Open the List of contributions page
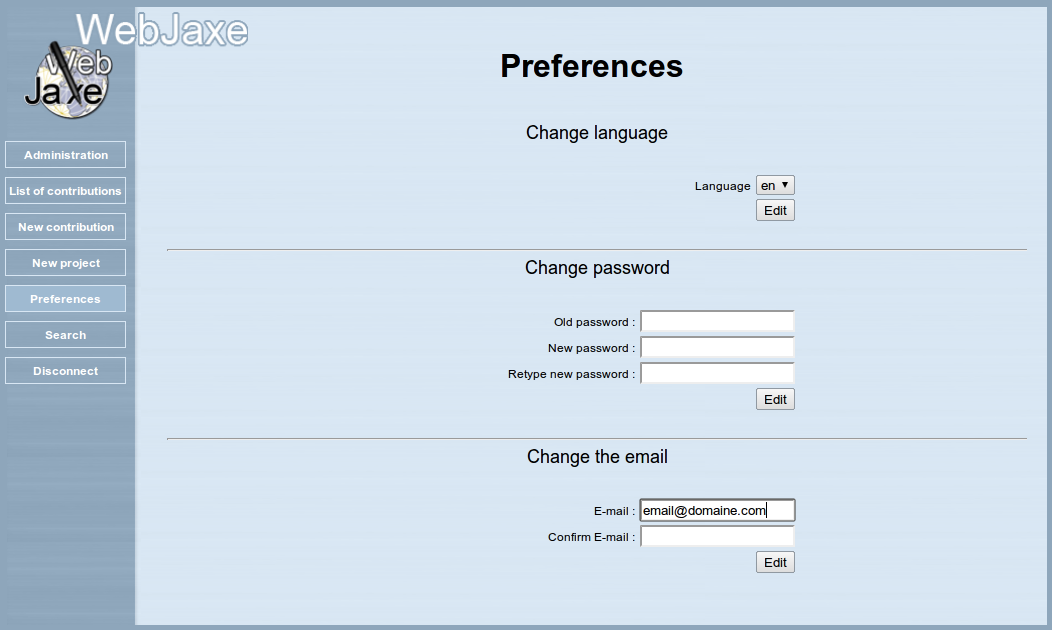Image resolution: width=1052 pixels, height=630 pixels. point(65,191)
